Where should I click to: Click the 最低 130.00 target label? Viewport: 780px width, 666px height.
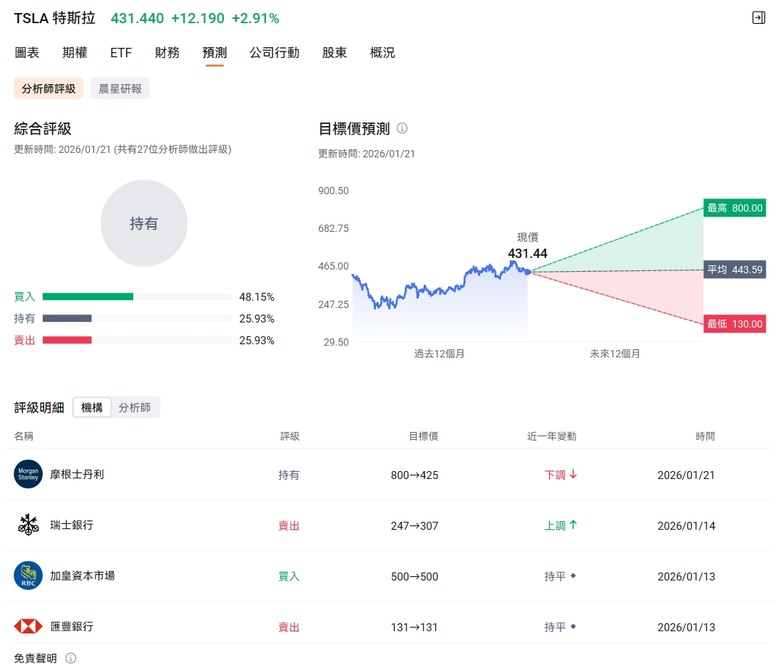(735, 324)
